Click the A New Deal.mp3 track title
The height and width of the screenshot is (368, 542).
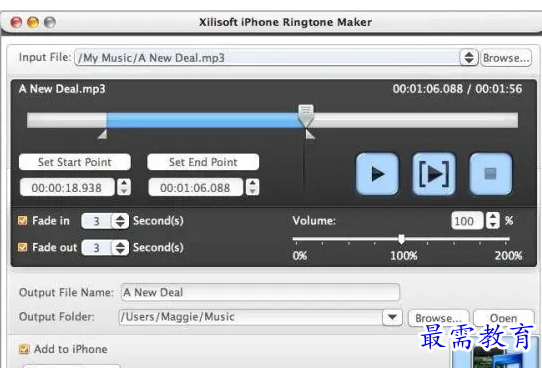(62, 89)
